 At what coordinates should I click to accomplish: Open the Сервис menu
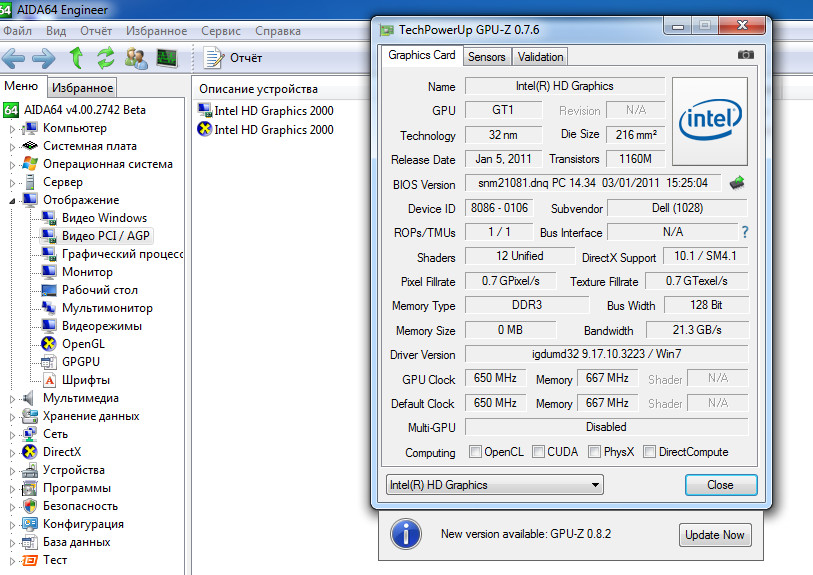[x=220, y=31]
